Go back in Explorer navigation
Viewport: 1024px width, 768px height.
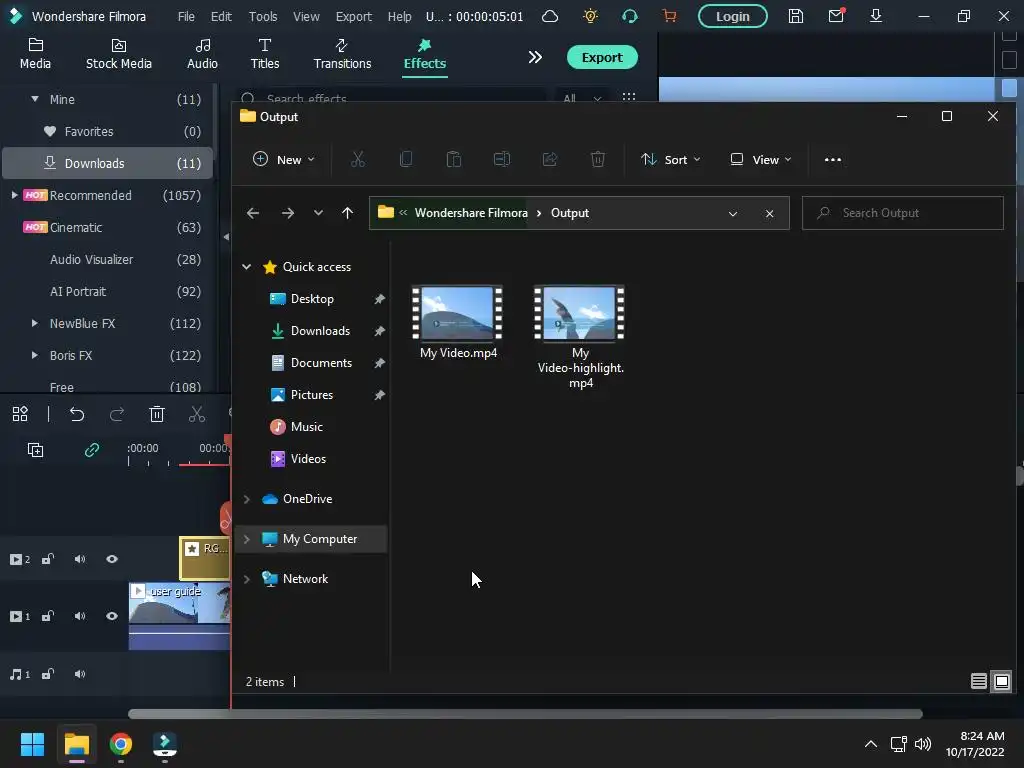coord(253,213)
